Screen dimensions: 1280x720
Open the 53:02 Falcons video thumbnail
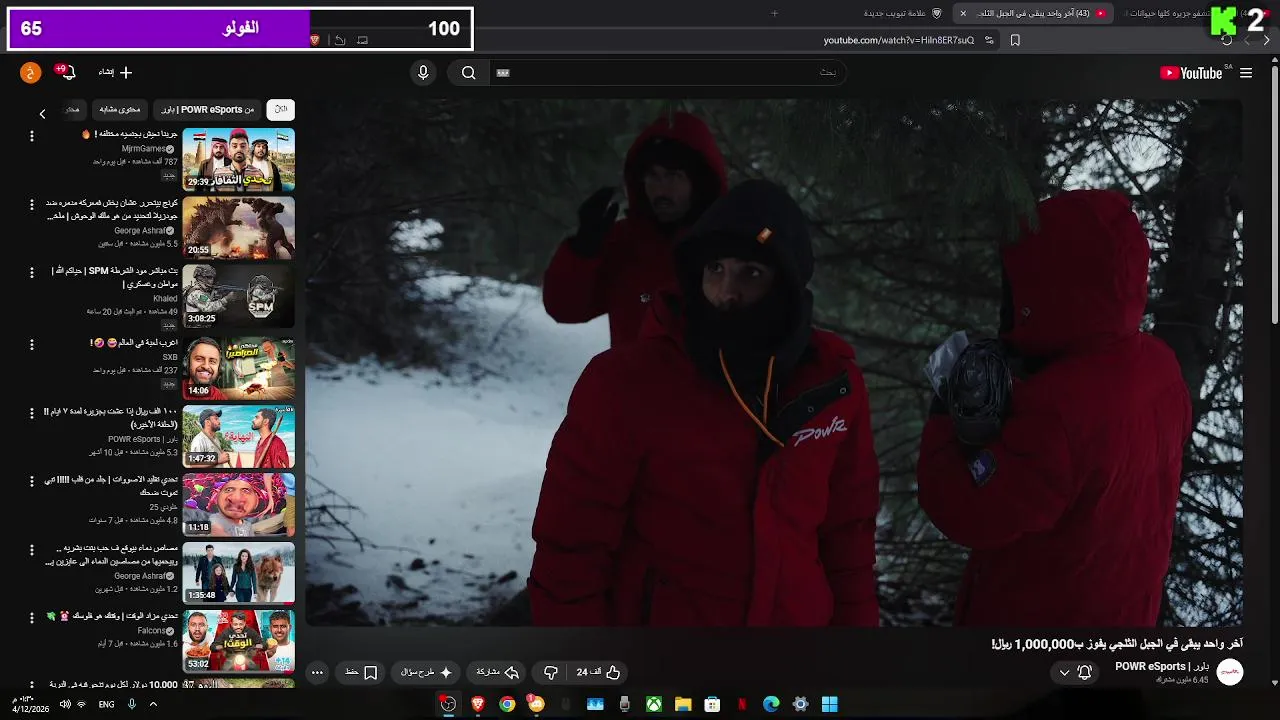pos(238,641)
